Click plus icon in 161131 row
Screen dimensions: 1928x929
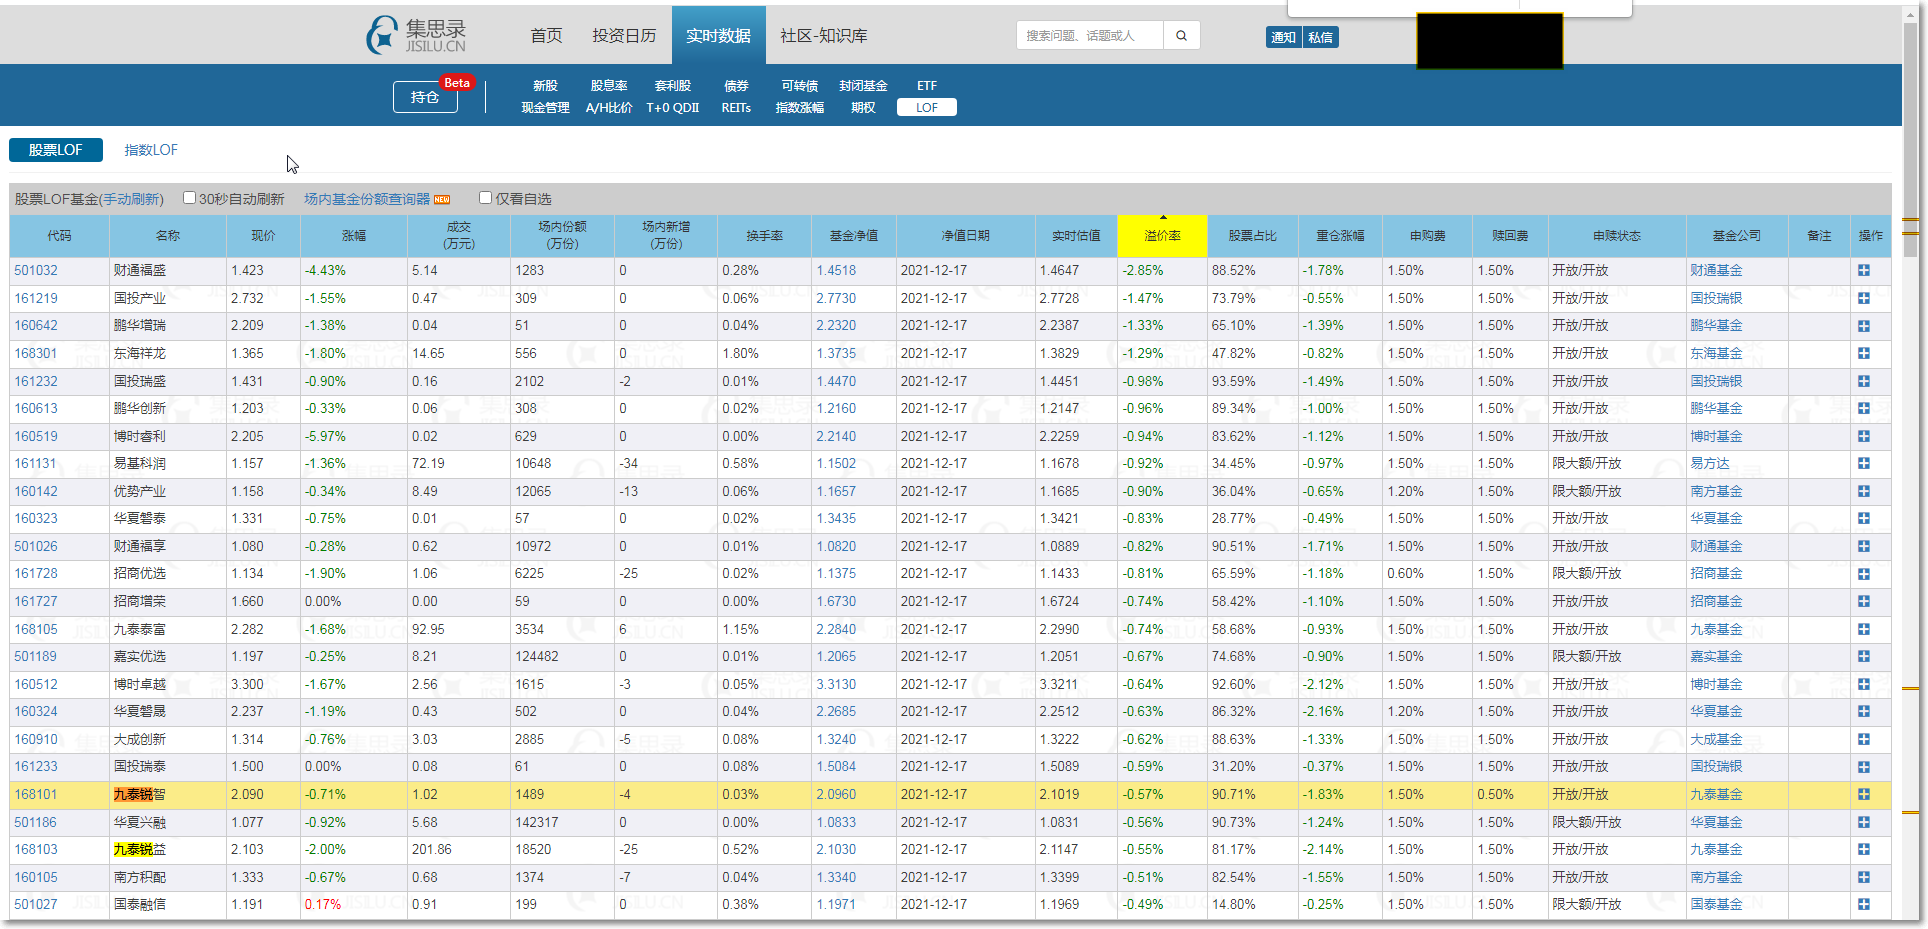[1864, 464]
